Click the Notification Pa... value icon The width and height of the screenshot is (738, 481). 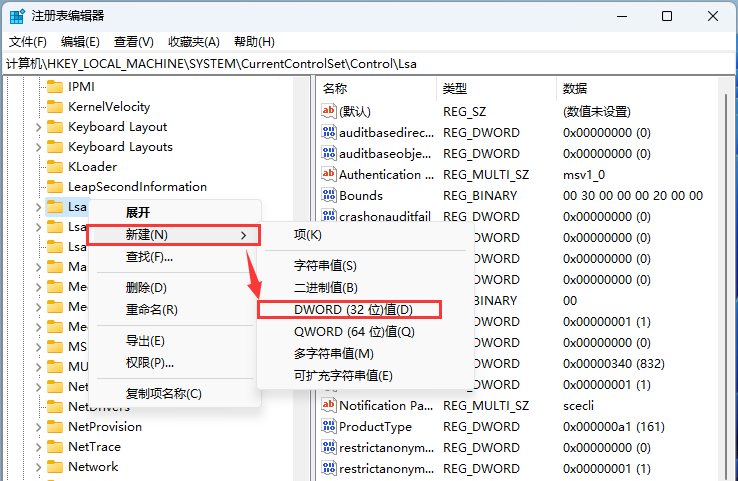(329, 405)
